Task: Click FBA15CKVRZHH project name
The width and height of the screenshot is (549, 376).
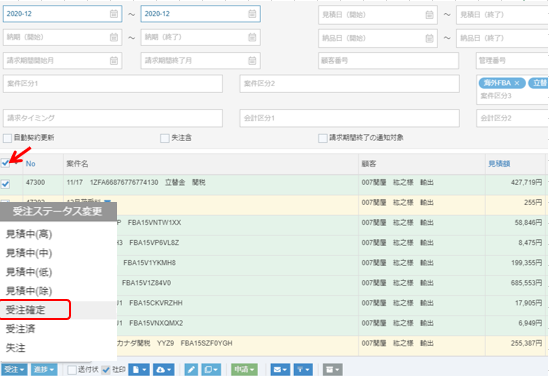Action: pos(156,303)
